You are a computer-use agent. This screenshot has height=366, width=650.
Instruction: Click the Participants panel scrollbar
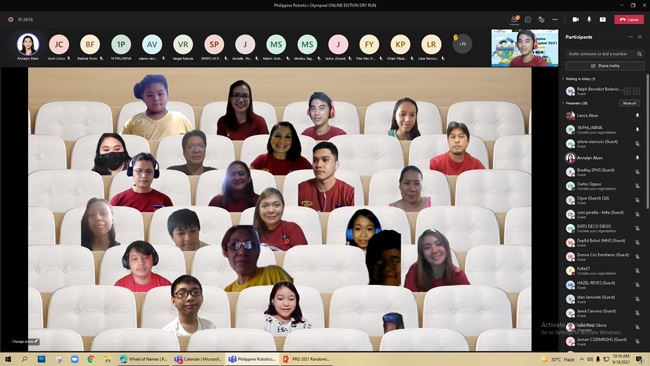pos(648,141)
